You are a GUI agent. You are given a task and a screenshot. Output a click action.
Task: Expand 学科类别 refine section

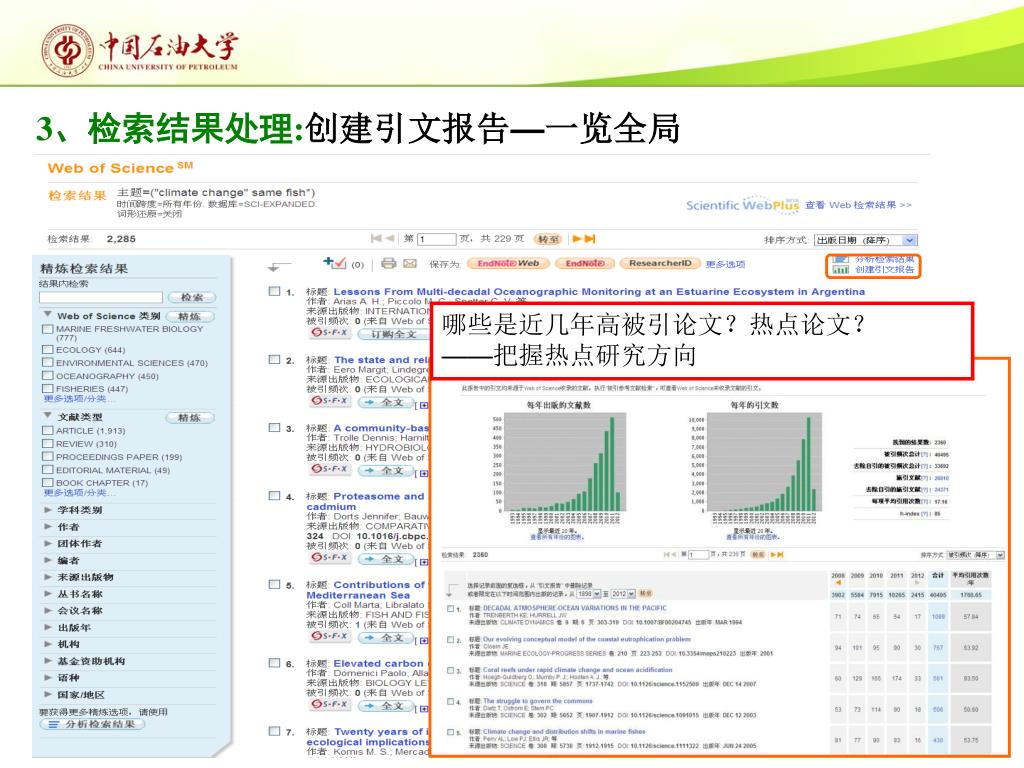pos(48,509)
